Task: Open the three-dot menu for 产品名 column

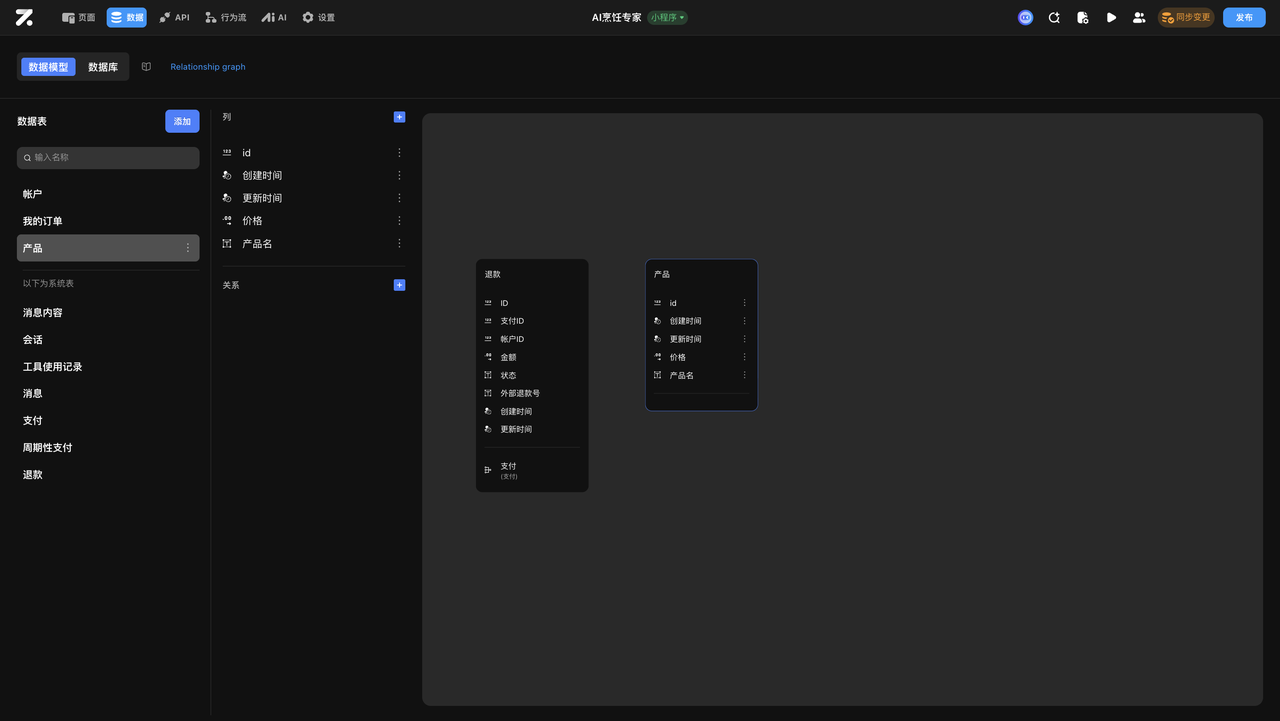Action: [x=399, y=243]
